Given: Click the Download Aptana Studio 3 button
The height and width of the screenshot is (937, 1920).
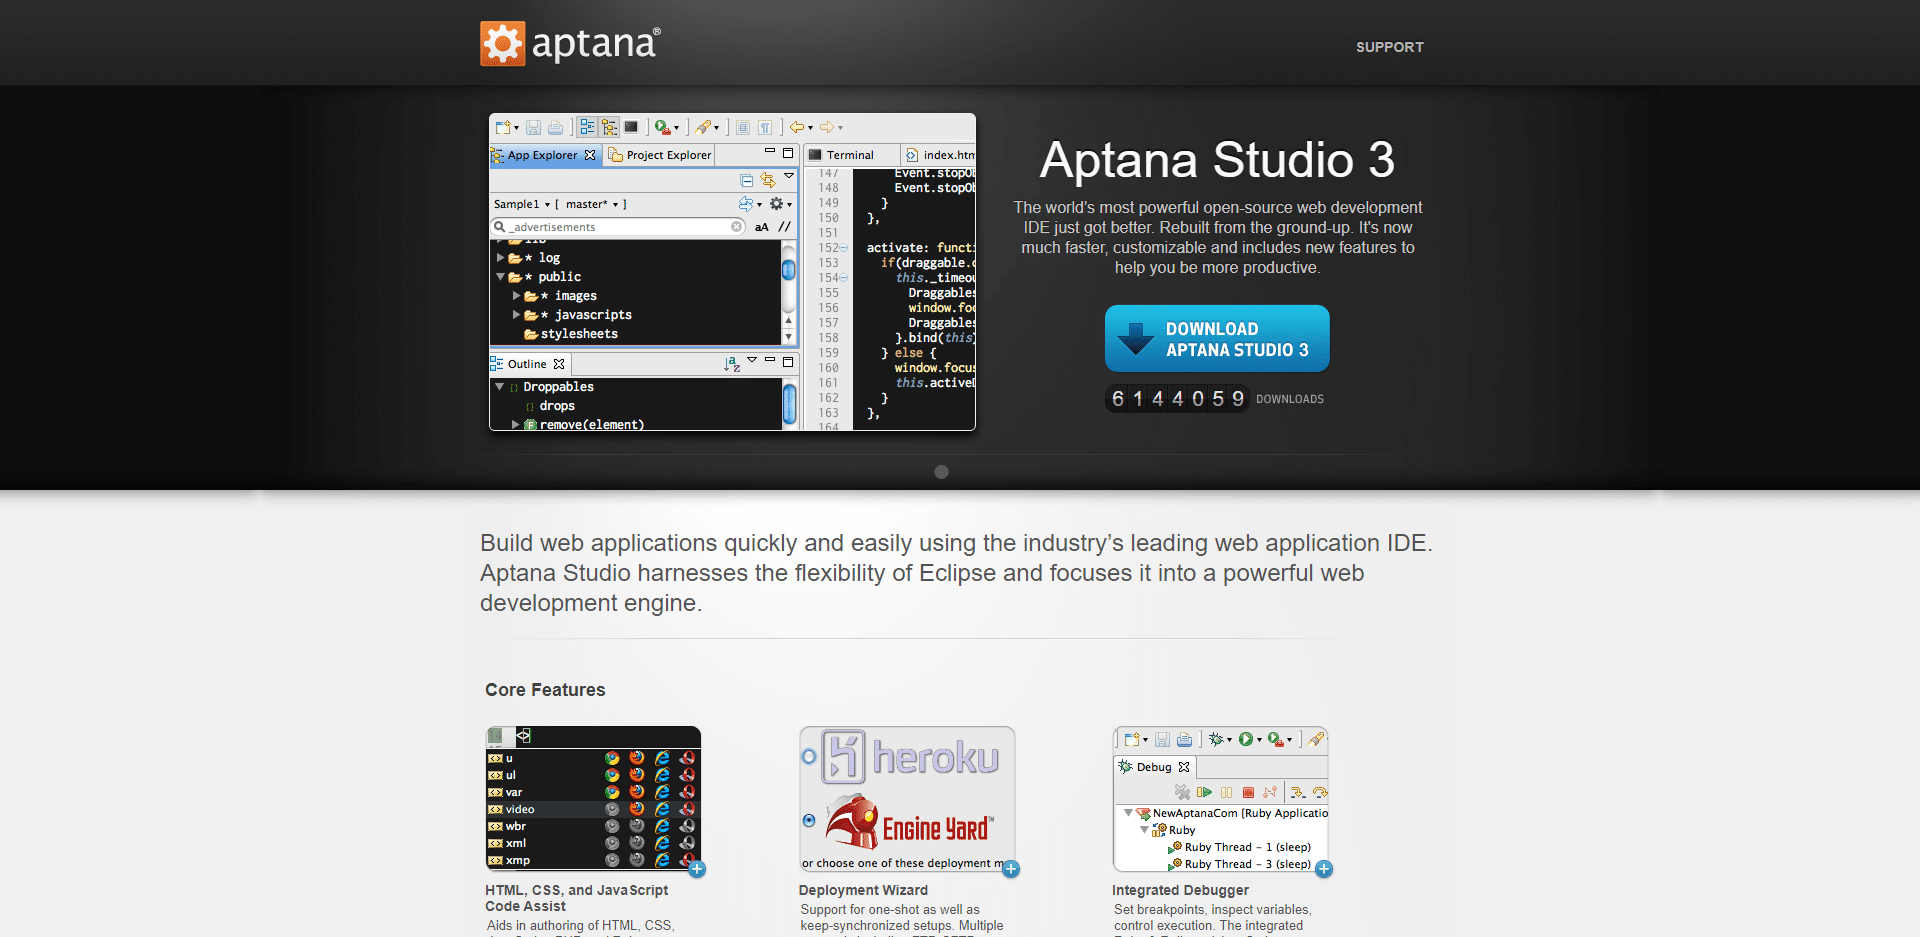Looking at the screenshot, I should click(1217, 339).
